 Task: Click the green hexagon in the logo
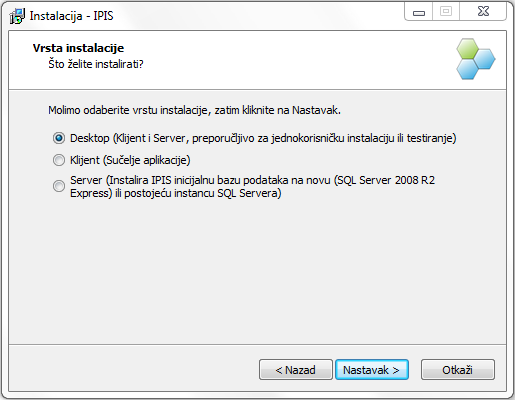(468, 49)
